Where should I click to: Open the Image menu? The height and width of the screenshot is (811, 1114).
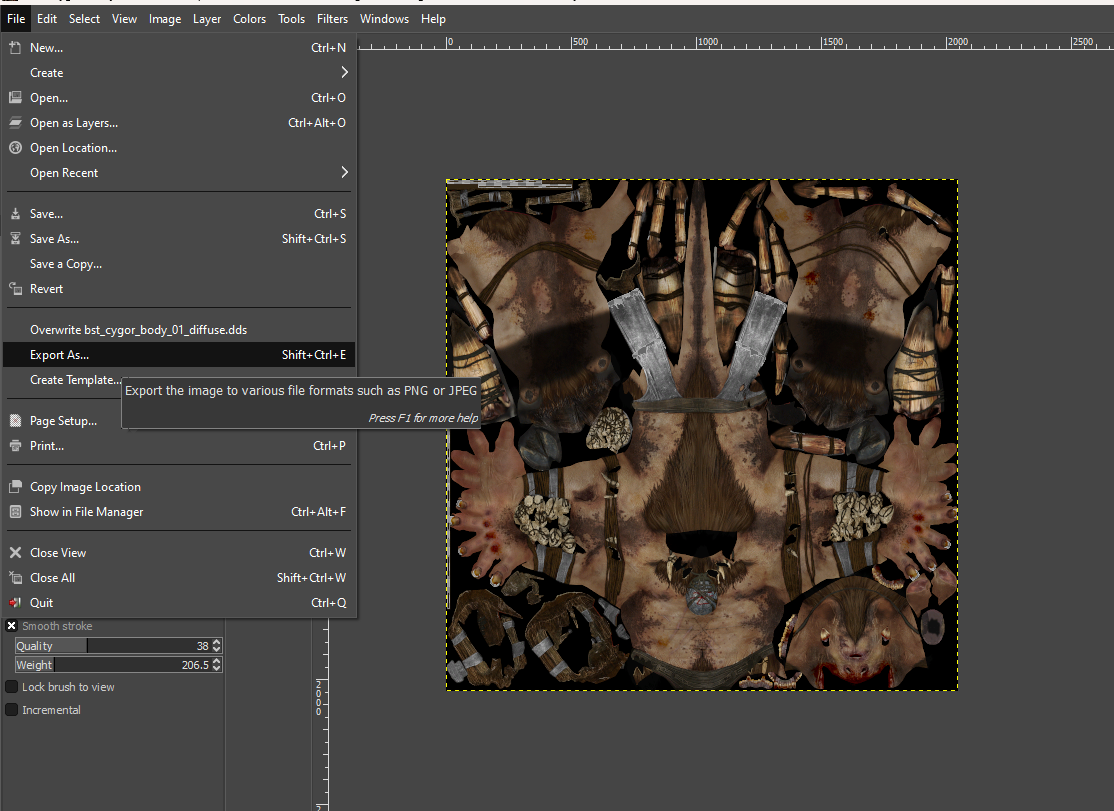pos(165,19)
